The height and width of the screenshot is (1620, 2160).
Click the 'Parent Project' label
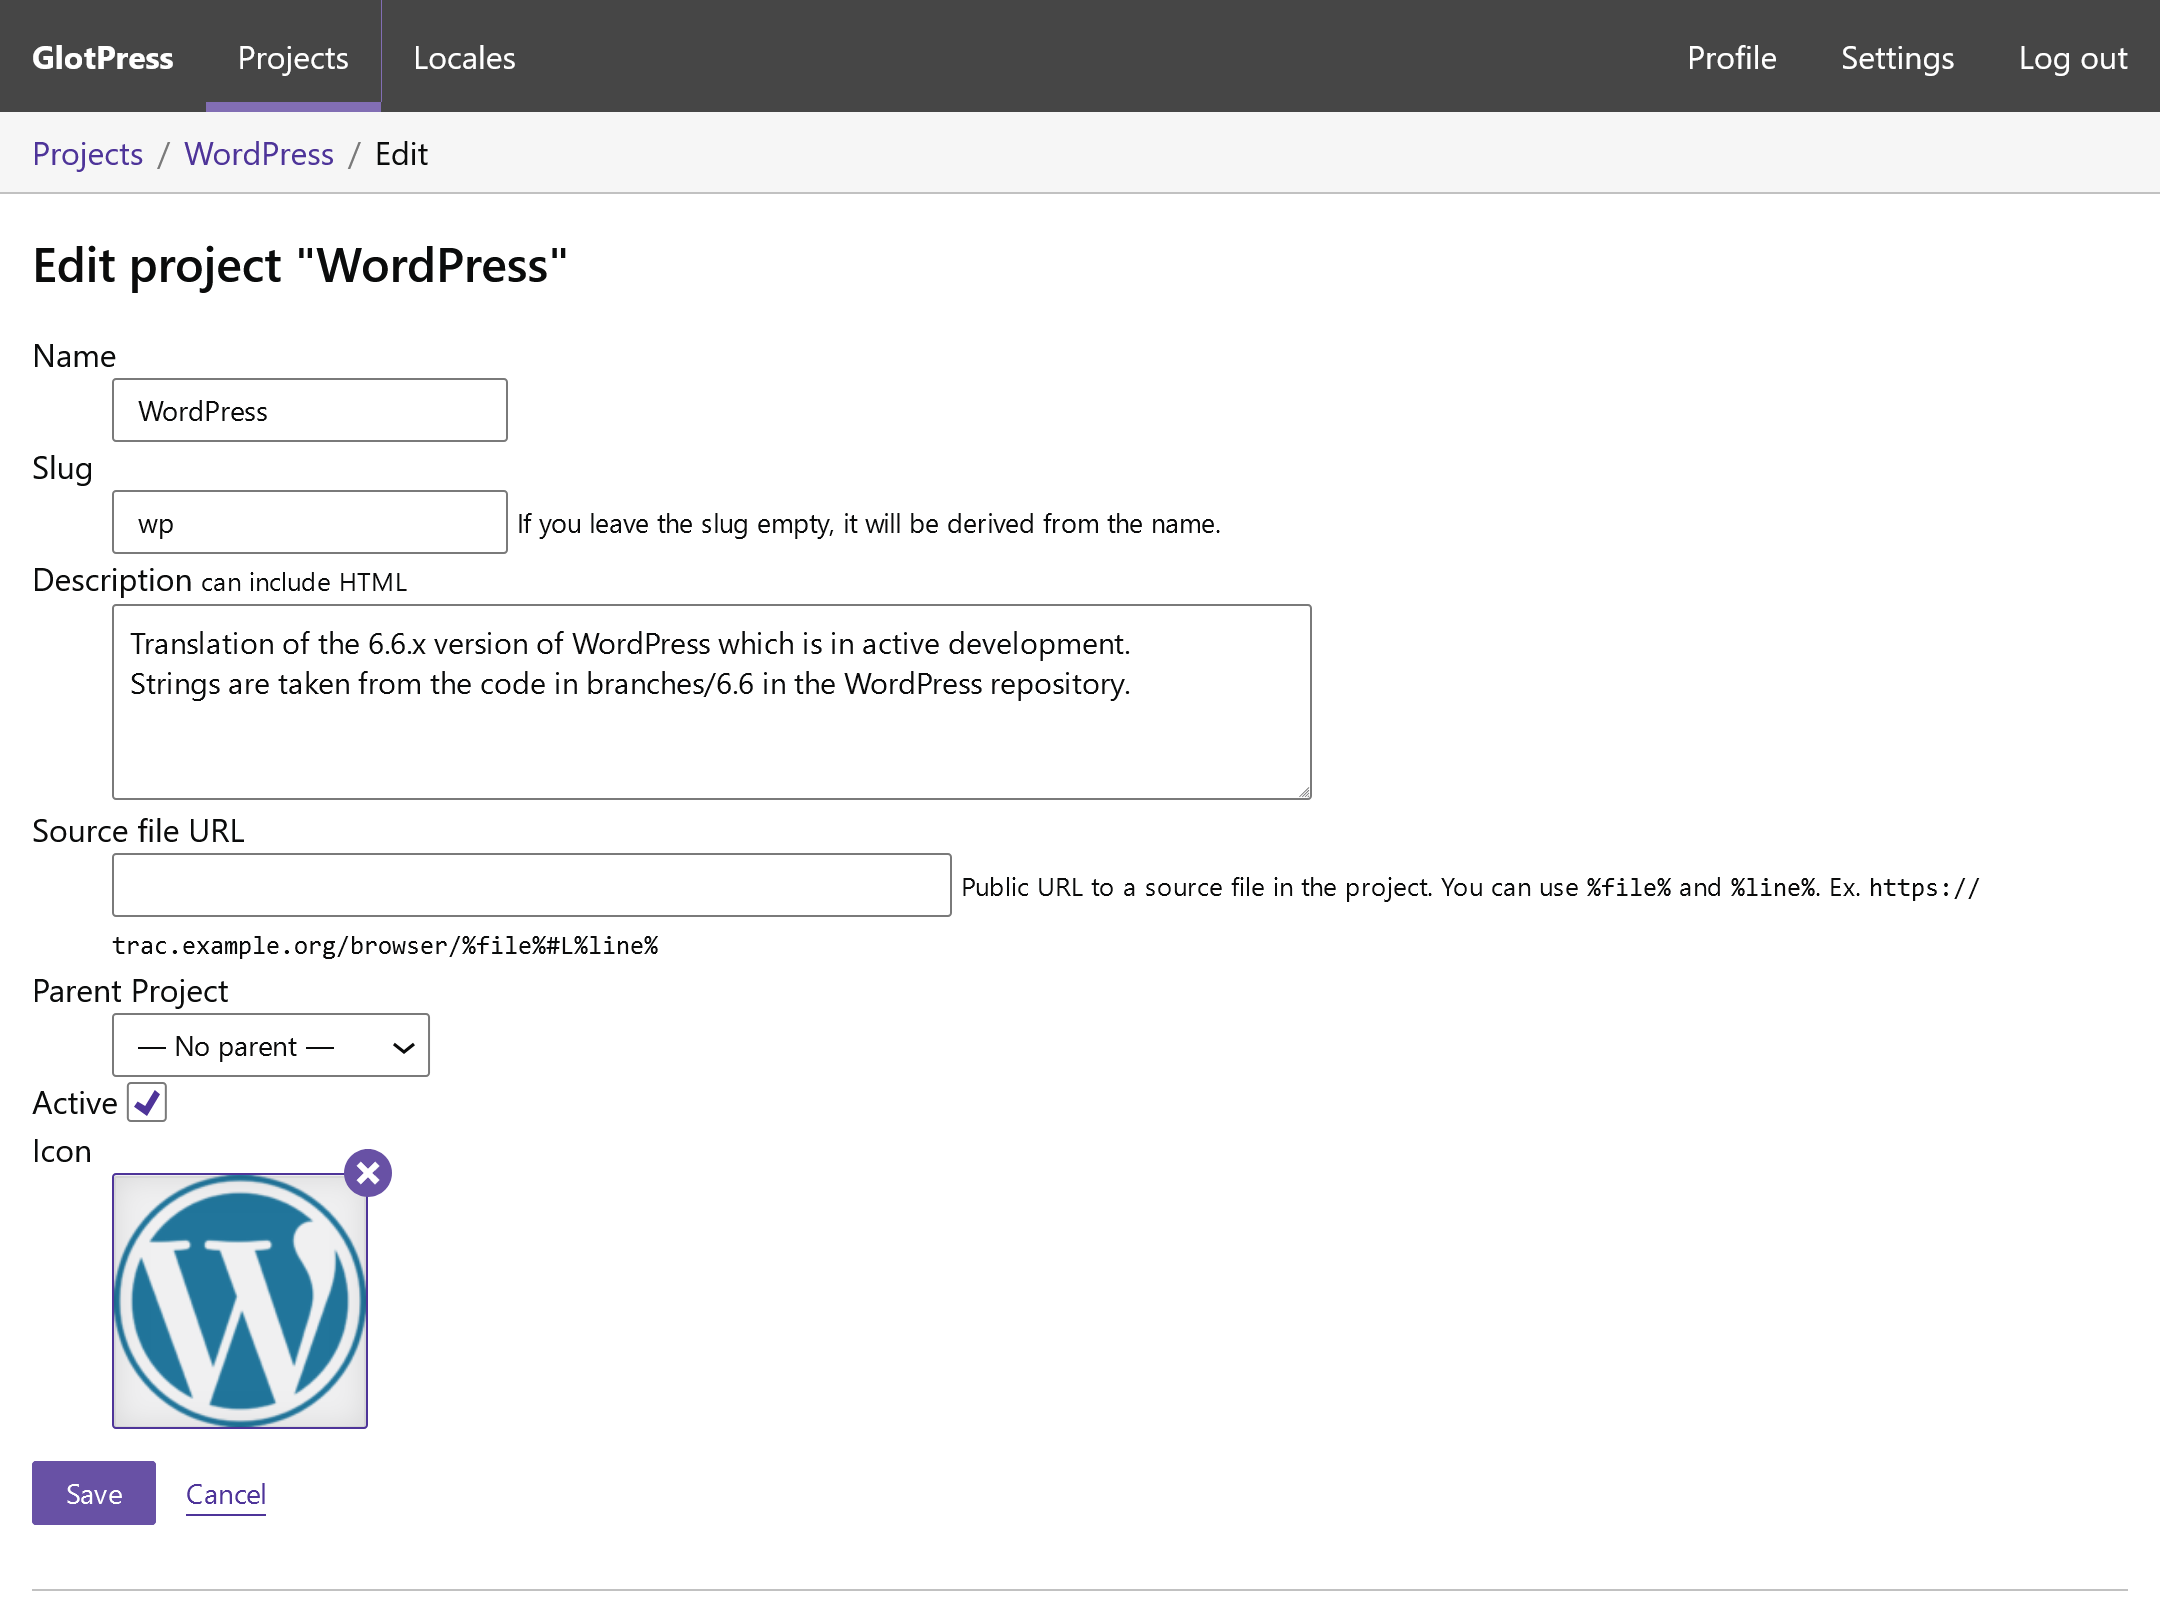tap(130, 991)
